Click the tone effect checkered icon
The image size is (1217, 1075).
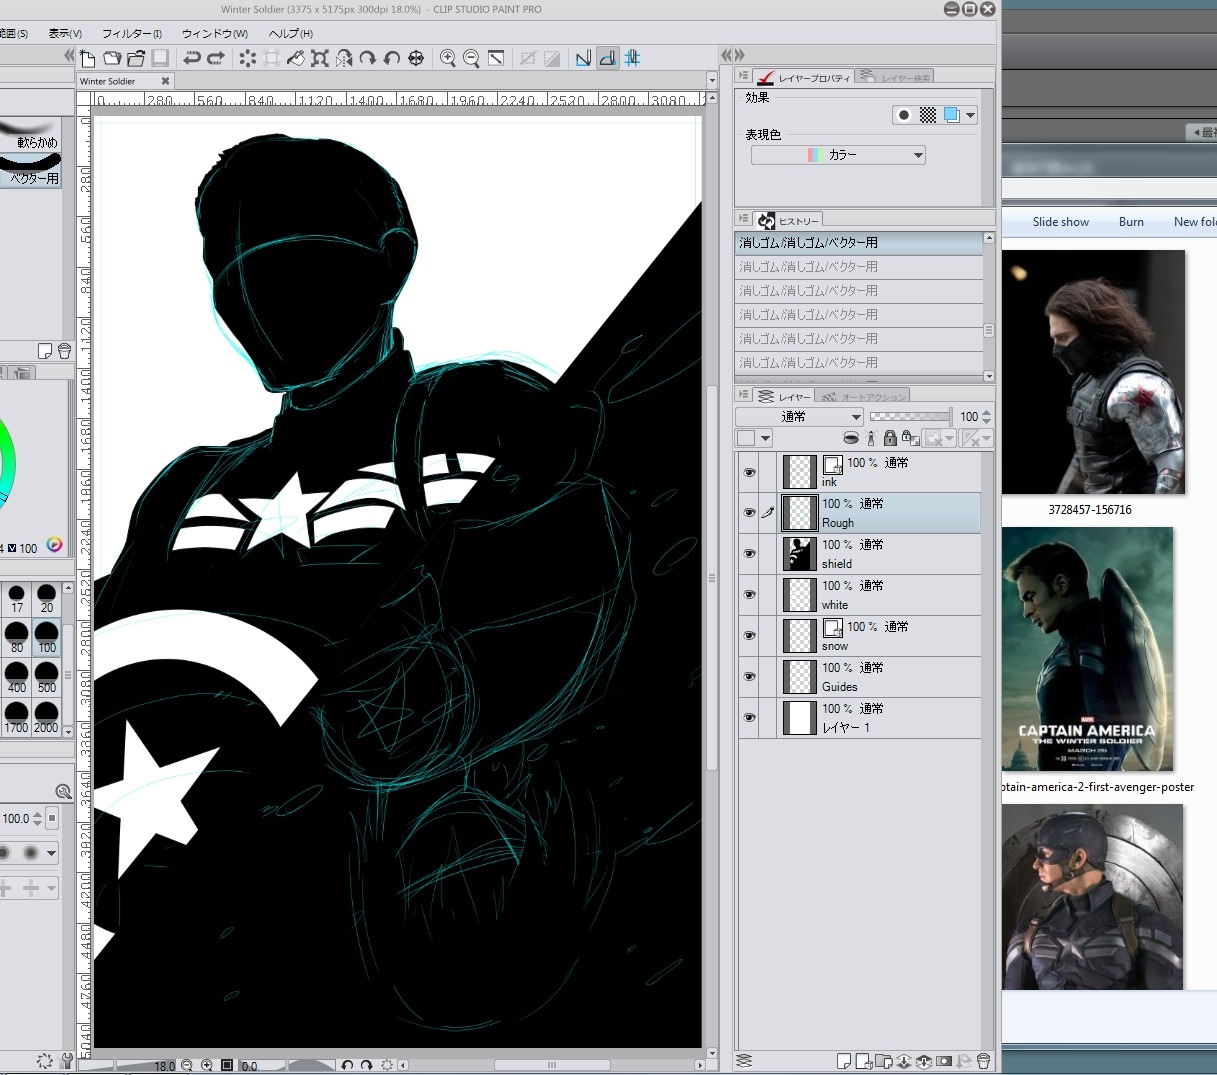click(928, 116)
